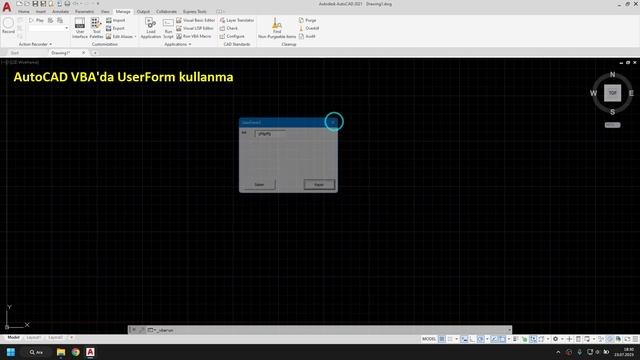Click the Workspace Switching gear in status bar

point(556,339)
